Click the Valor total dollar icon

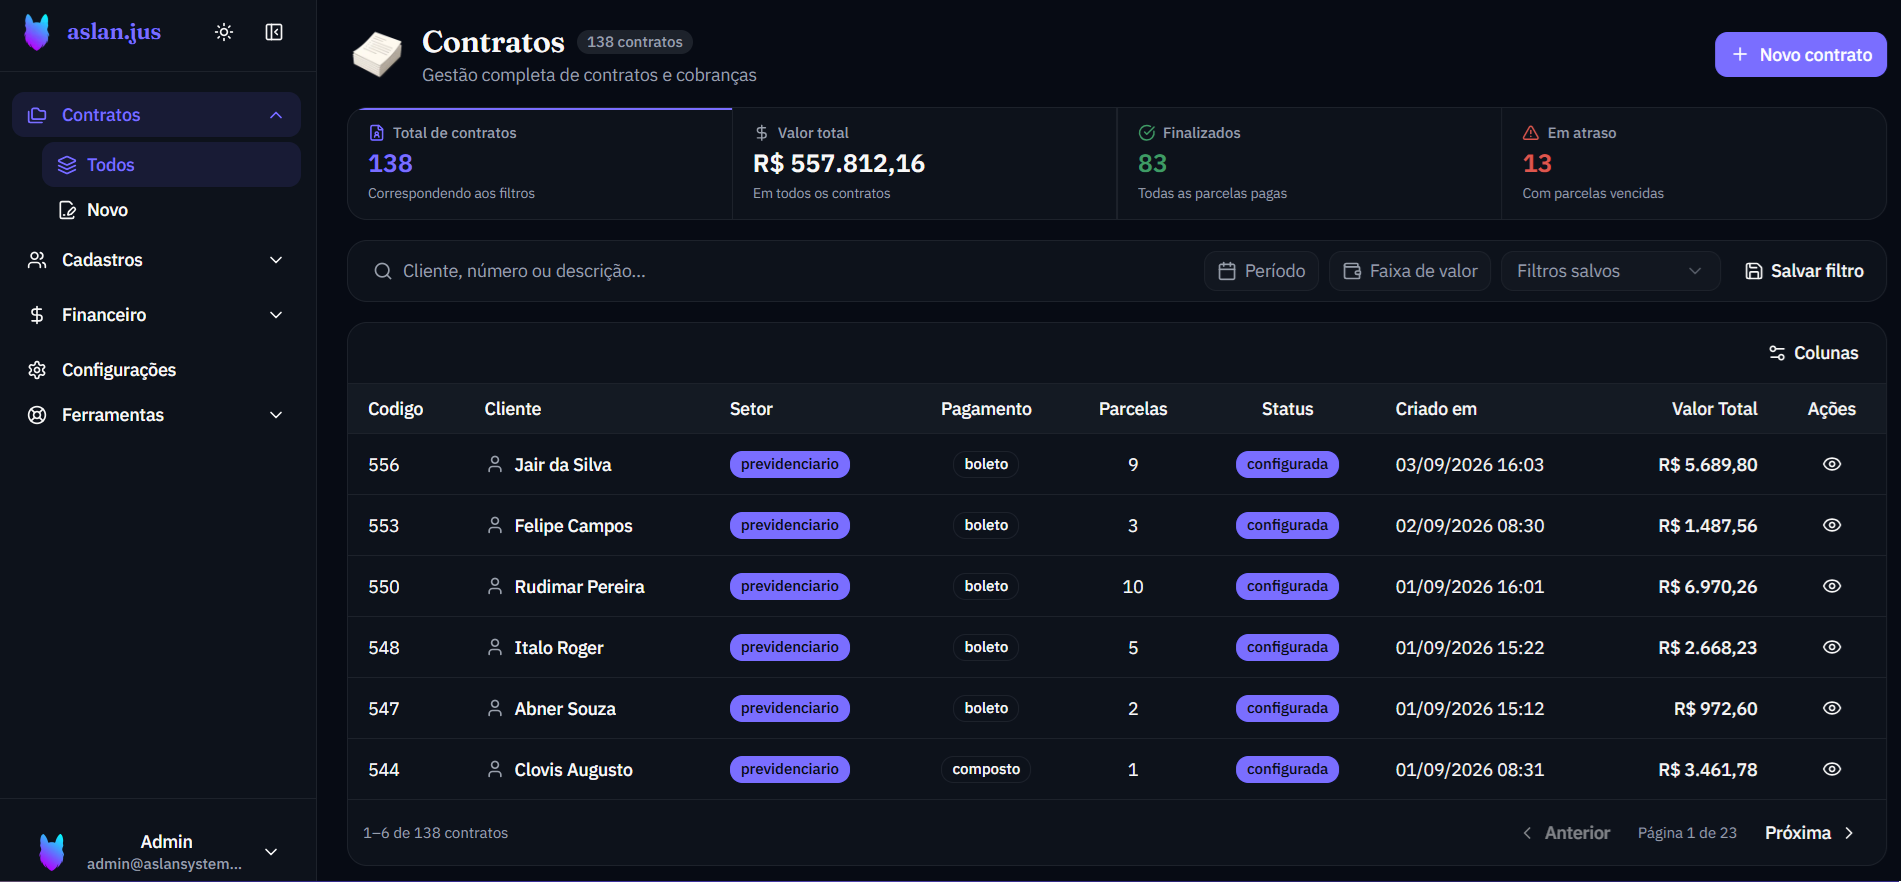[762, 133]
